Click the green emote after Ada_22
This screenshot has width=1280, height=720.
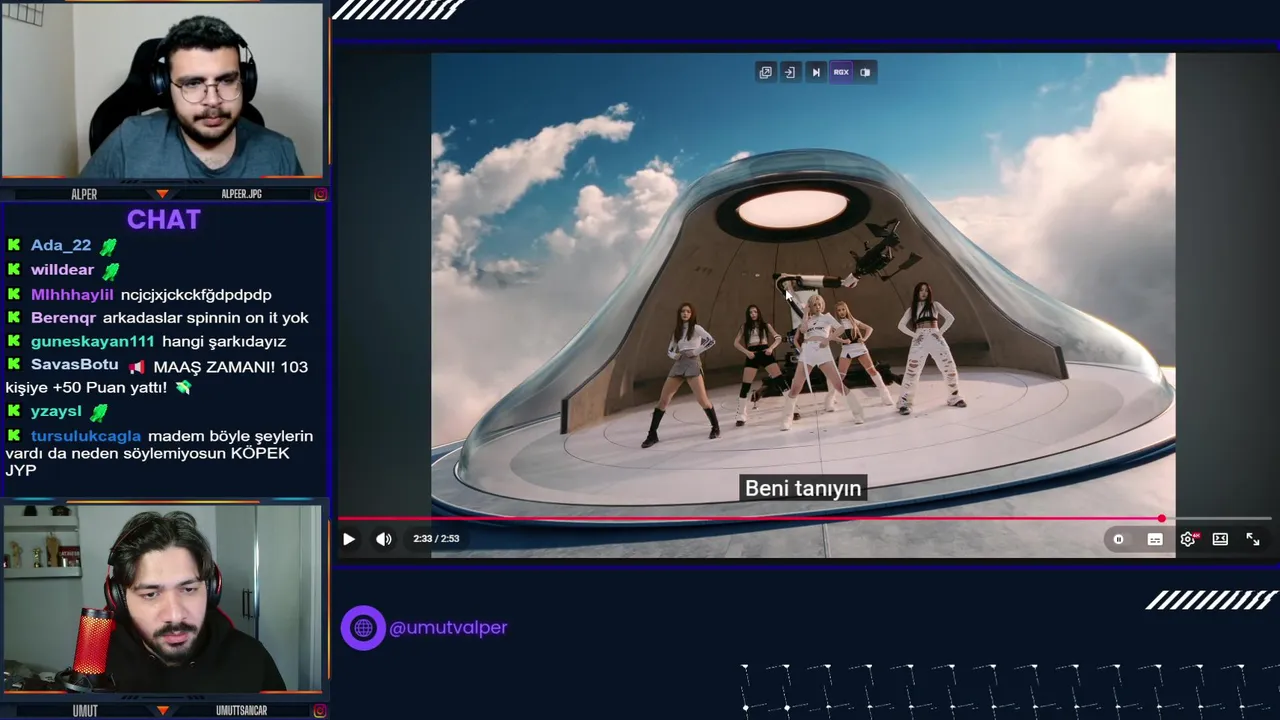(108, 246)
